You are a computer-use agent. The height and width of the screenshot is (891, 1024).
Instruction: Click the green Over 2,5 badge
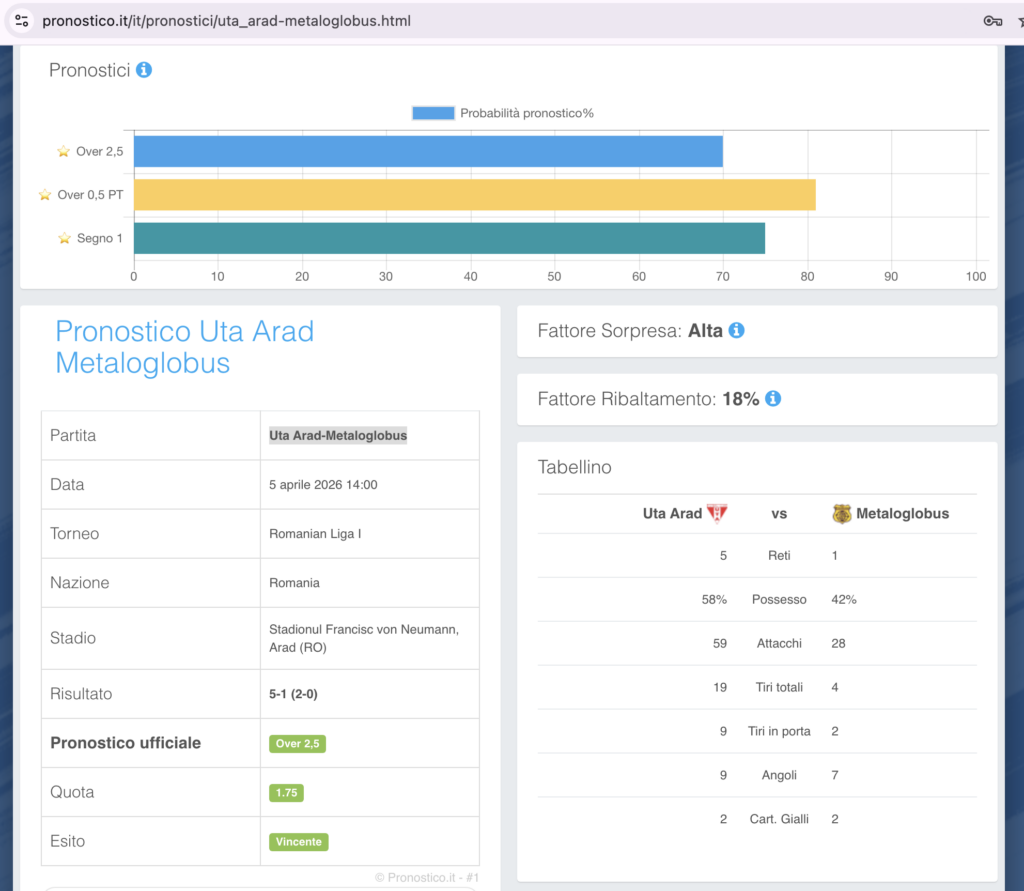click(297, 743)
